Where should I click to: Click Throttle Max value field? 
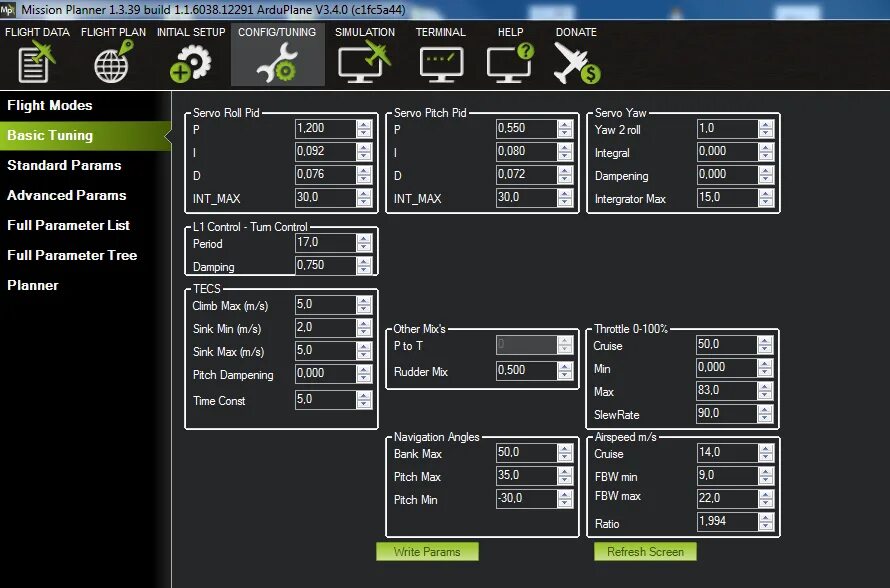727,391
